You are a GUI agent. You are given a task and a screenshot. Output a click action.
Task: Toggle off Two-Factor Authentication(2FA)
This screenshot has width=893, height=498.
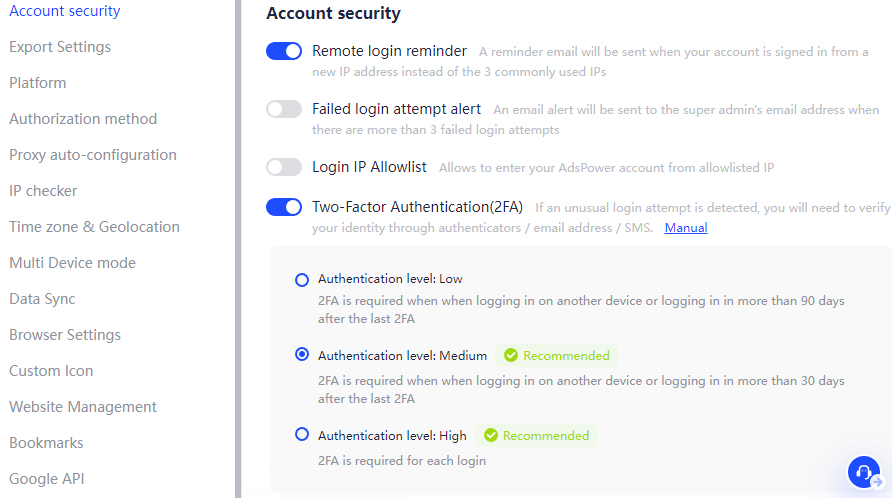point(284,207)
